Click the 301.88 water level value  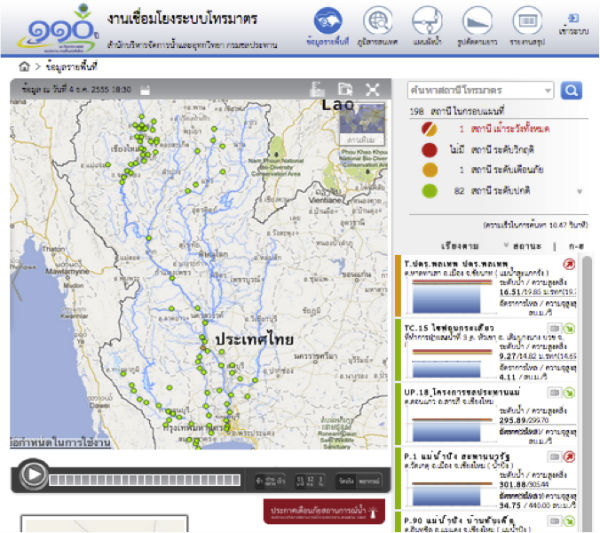[512, 484]
